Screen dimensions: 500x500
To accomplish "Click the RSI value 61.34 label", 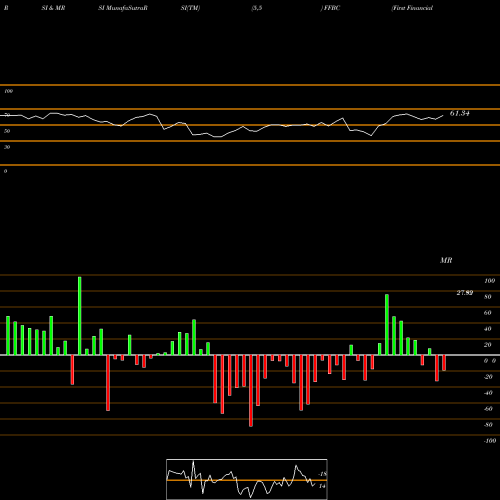I will click(x=459, y=113).
